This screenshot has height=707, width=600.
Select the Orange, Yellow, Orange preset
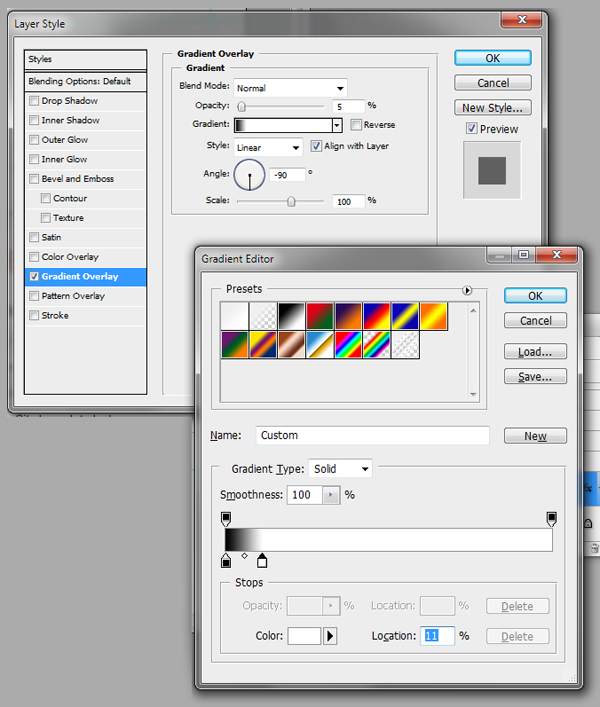click(x=433, y=316)
